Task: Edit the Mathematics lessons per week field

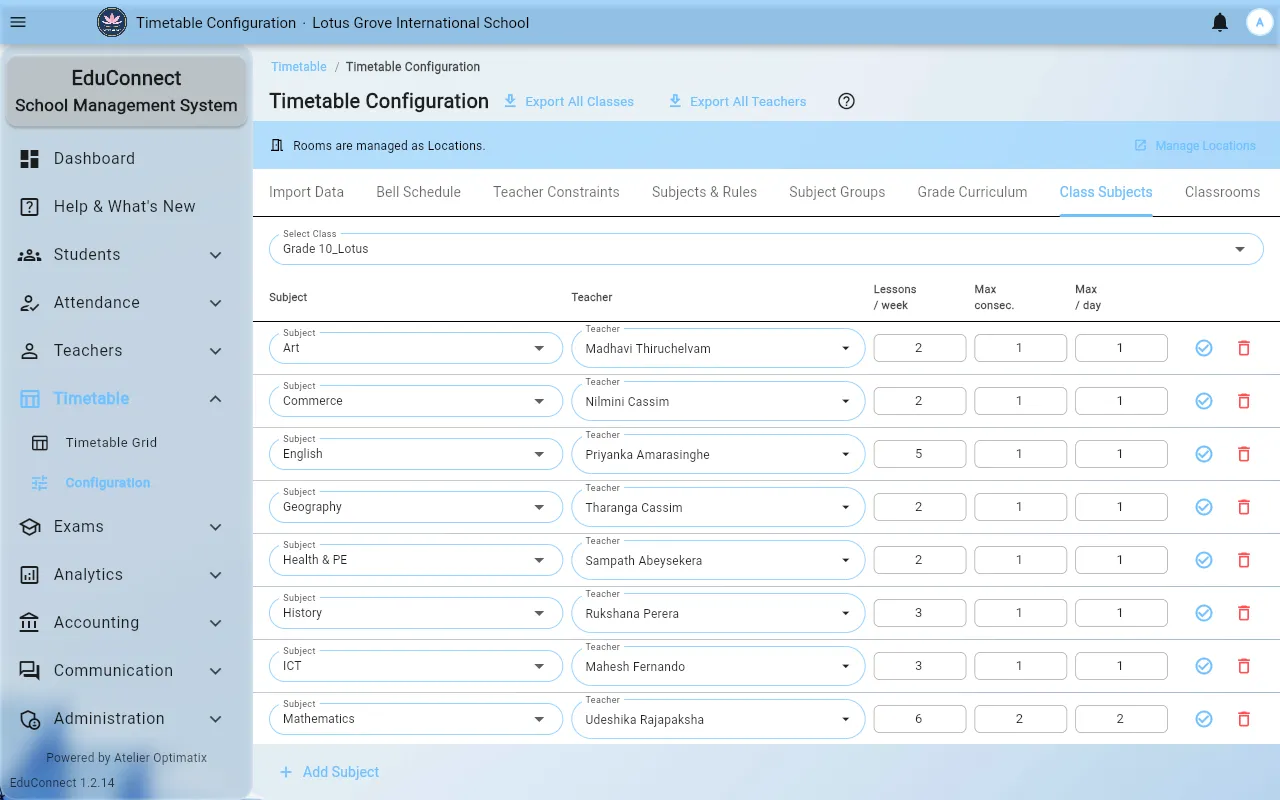Action: [919, 719]
